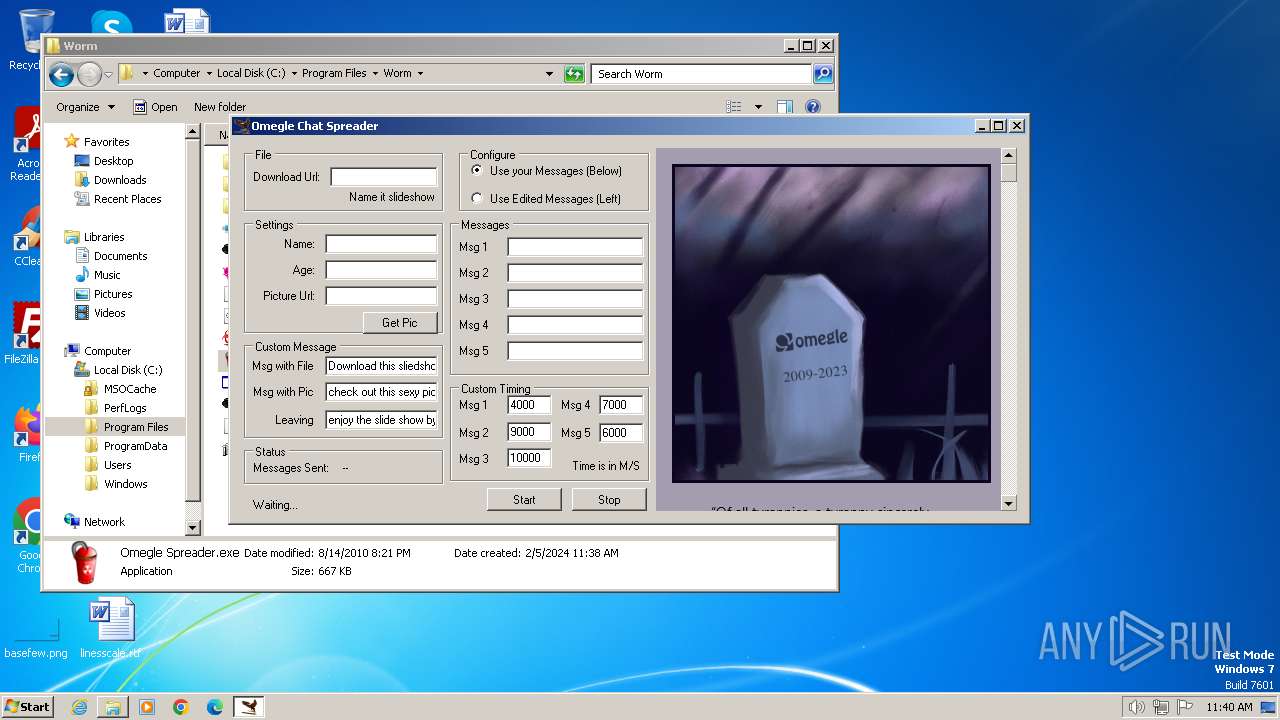Click the forward arrow in Explorer
This screenshot has width=1280, height=720.
pyautogui.click(x=89, y=74)
